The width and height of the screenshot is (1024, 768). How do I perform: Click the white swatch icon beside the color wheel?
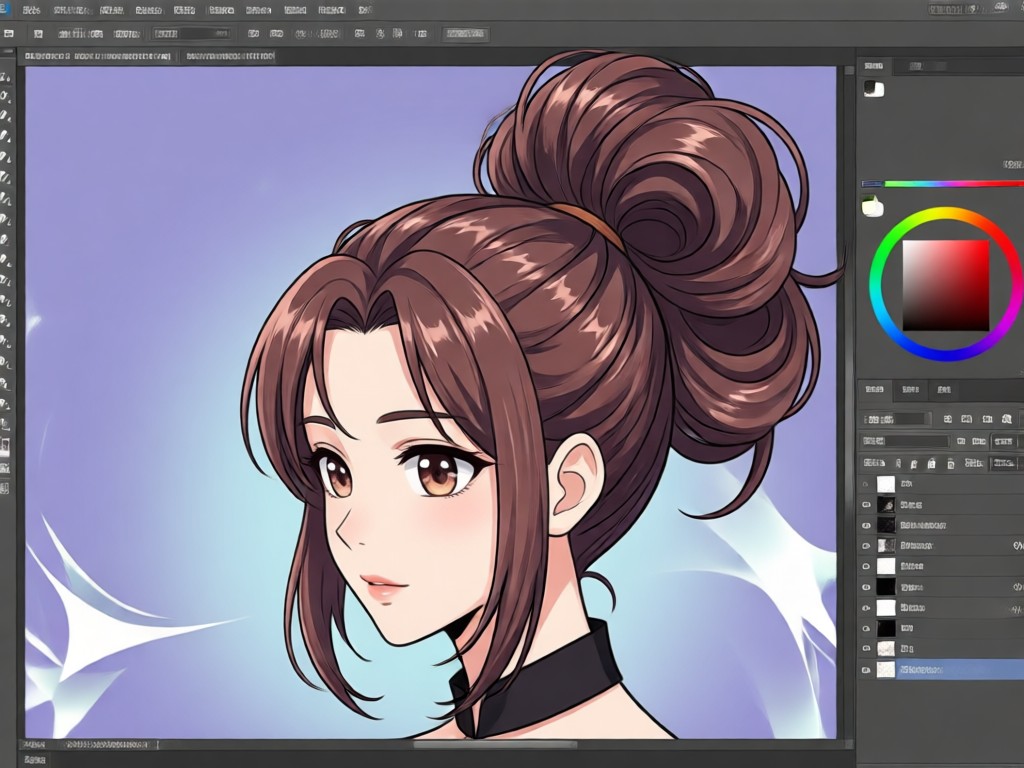(x=872, y=207)
